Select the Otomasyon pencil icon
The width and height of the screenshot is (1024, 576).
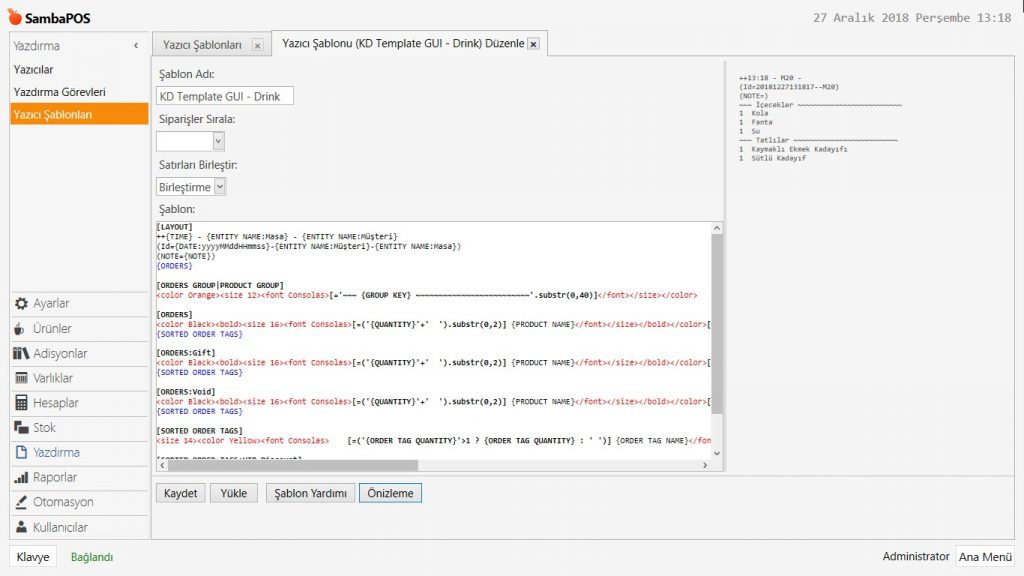tap(20, 502)
